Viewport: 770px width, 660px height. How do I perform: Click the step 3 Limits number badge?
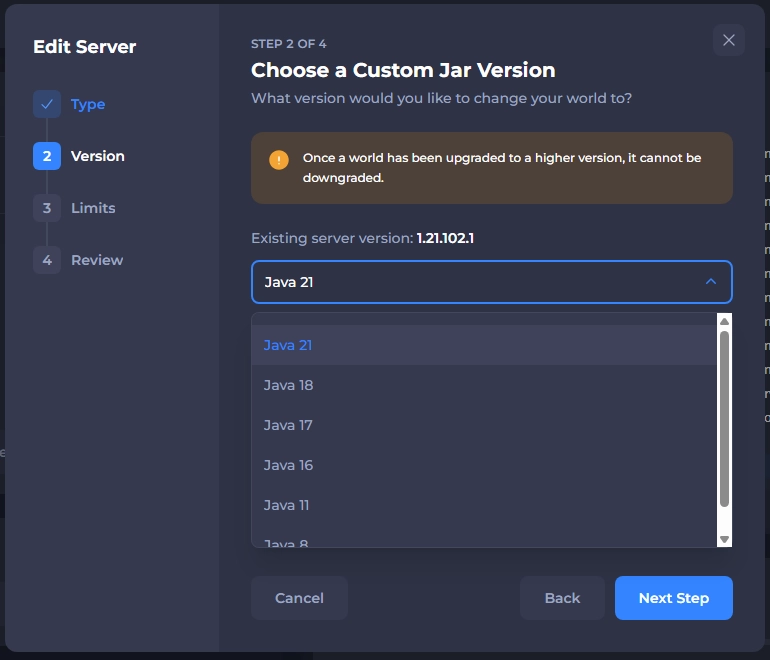click(47, 208)
